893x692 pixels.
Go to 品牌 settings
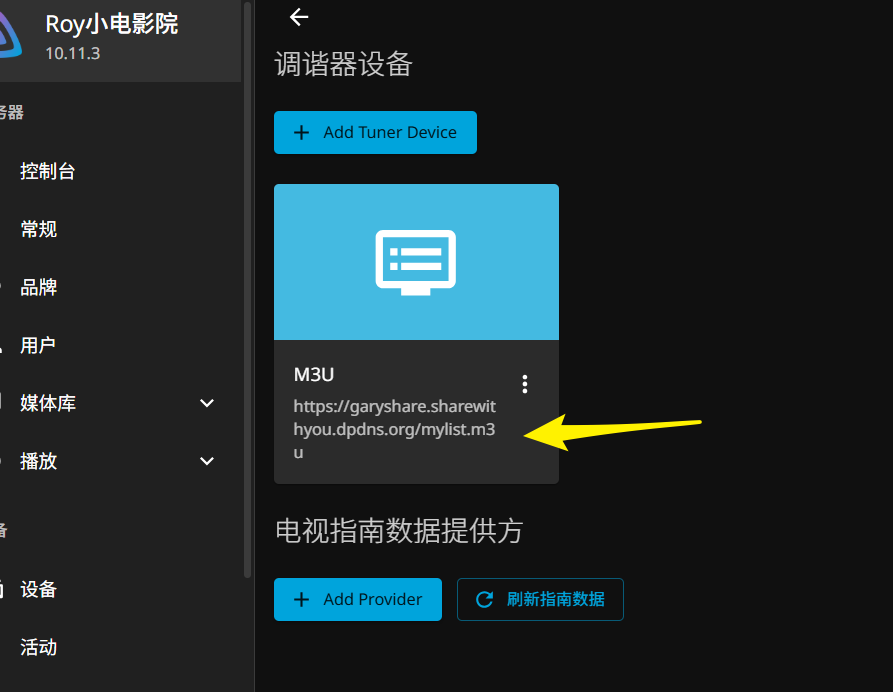39,287
